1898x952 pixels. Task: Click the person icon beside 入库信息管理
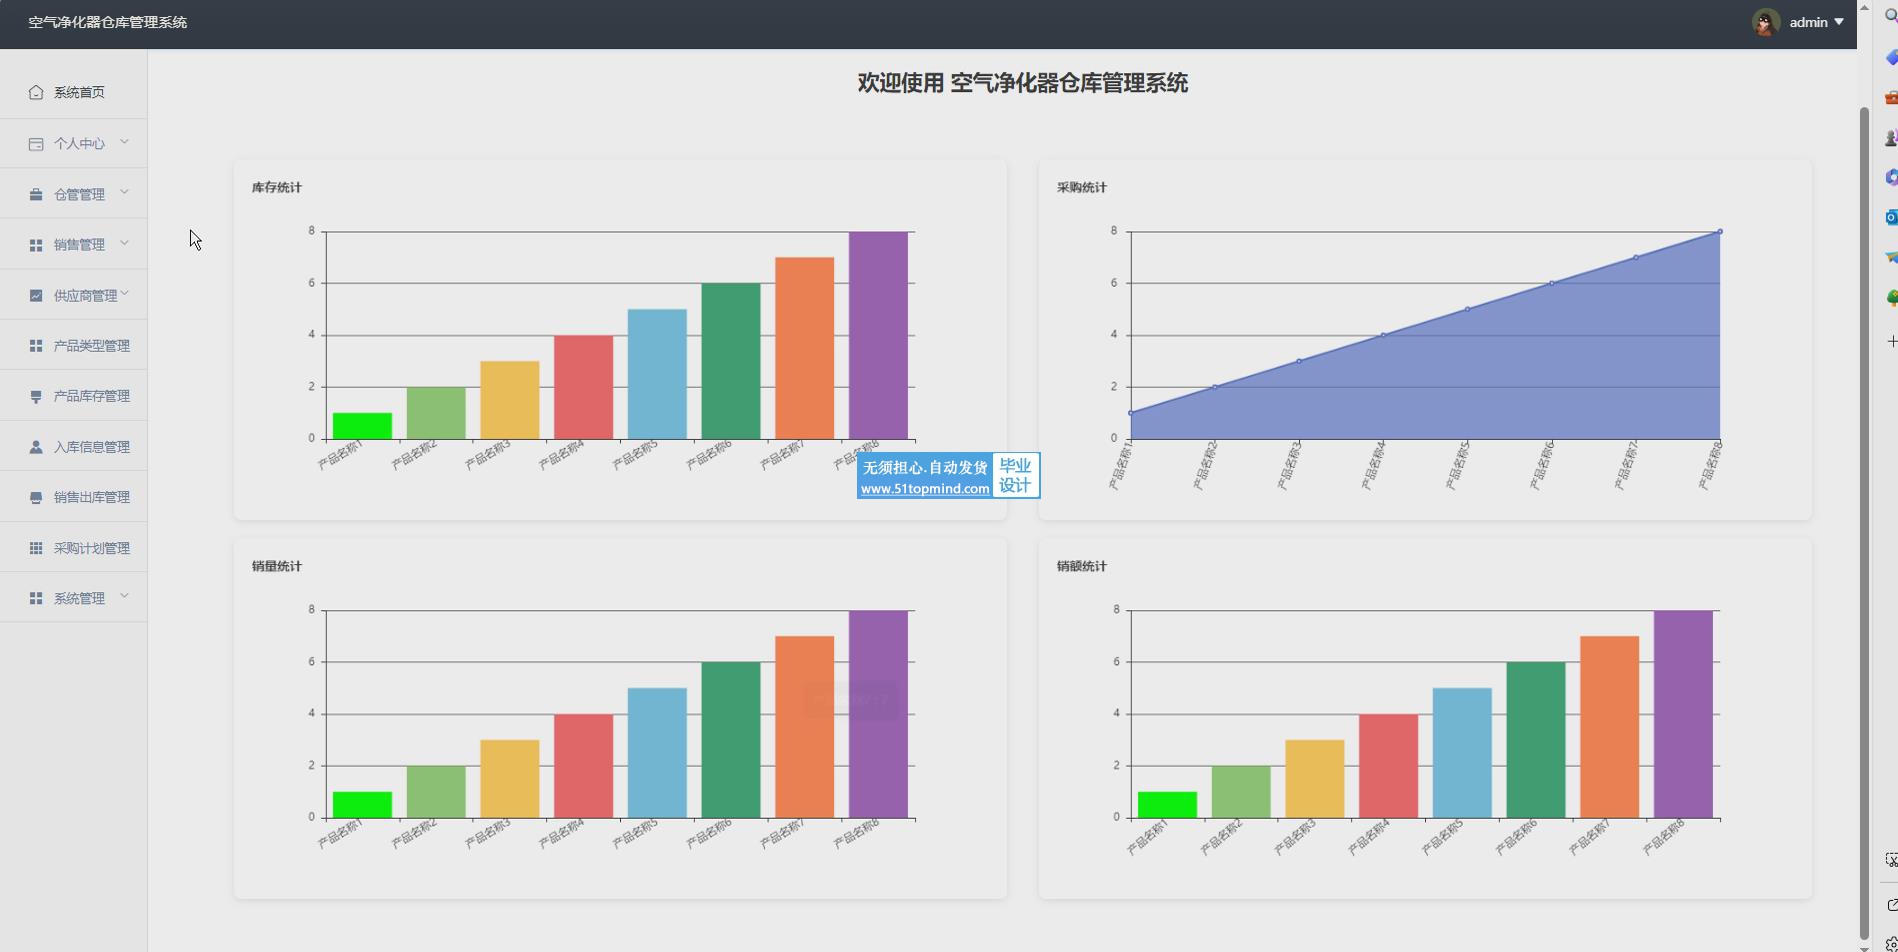pyautogui.click(x=36, y=447)
